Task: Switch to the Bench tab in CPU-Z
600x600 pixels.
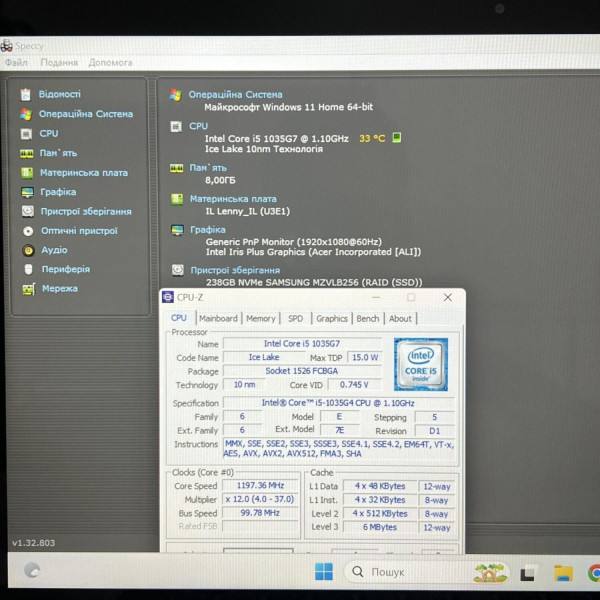Action: pyautogui.click(x=368, y=318)
